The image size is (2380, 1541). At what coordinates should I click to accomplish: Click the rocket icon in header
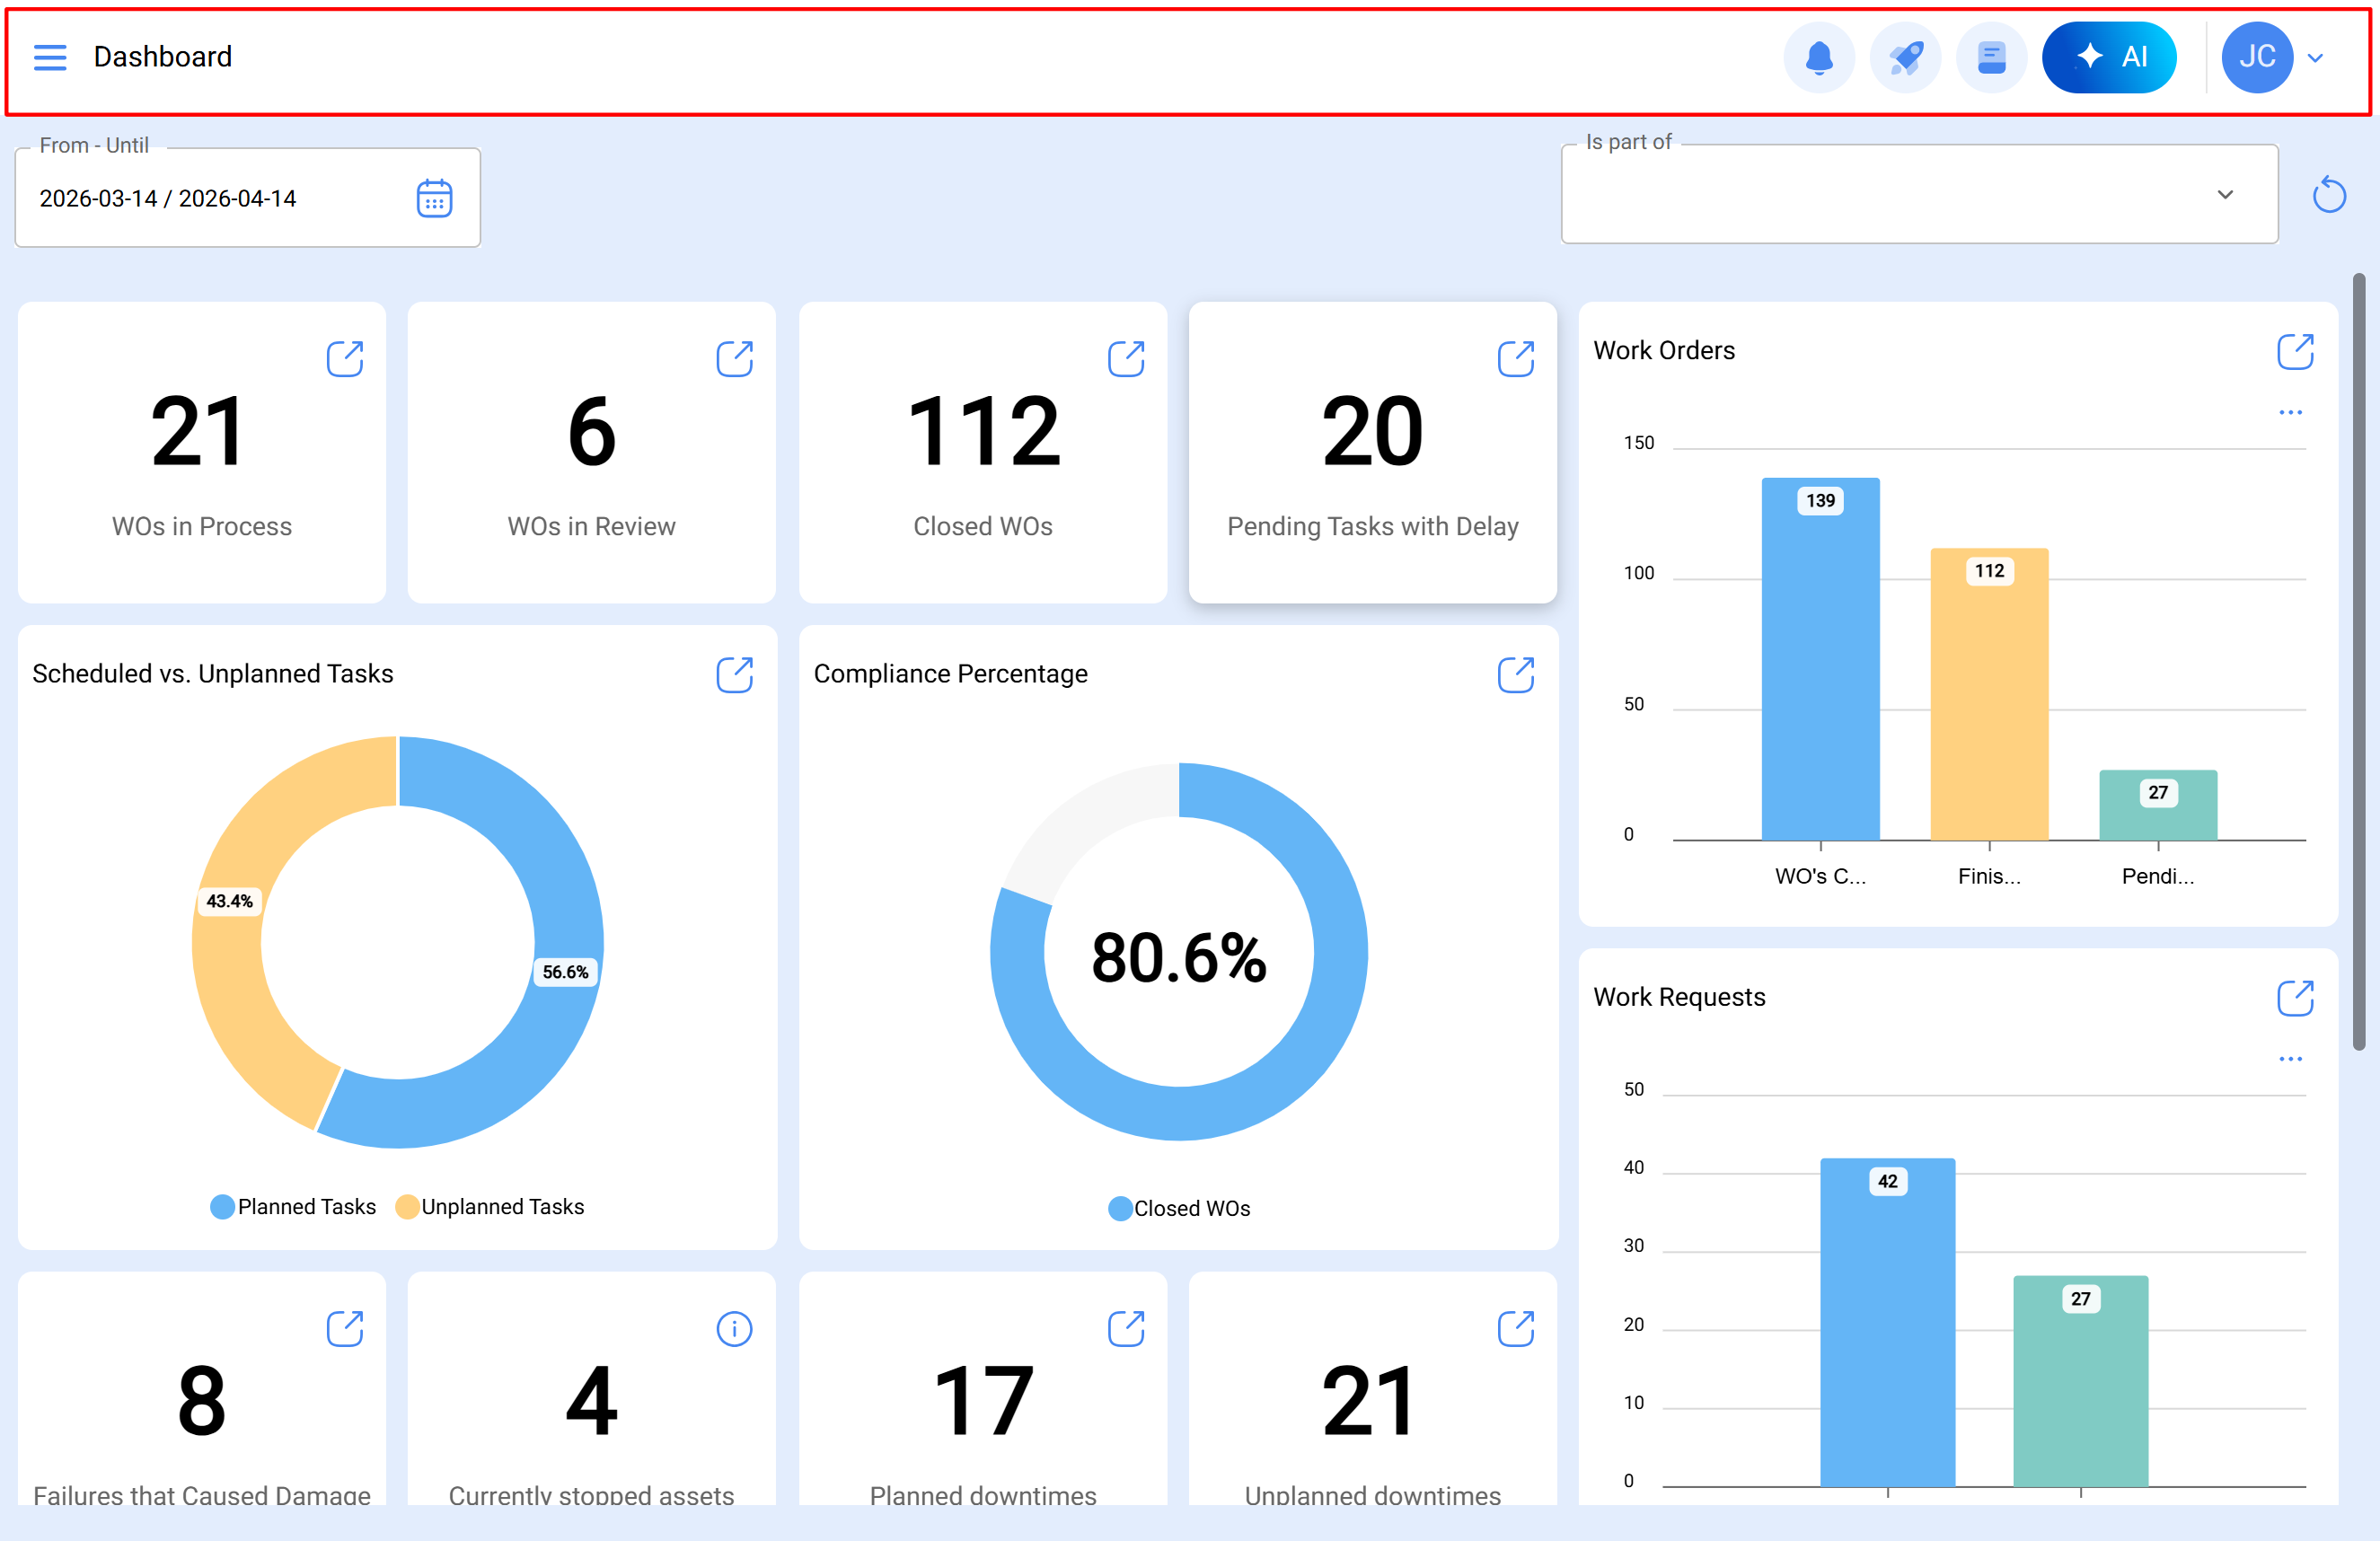pos(1905,57)
